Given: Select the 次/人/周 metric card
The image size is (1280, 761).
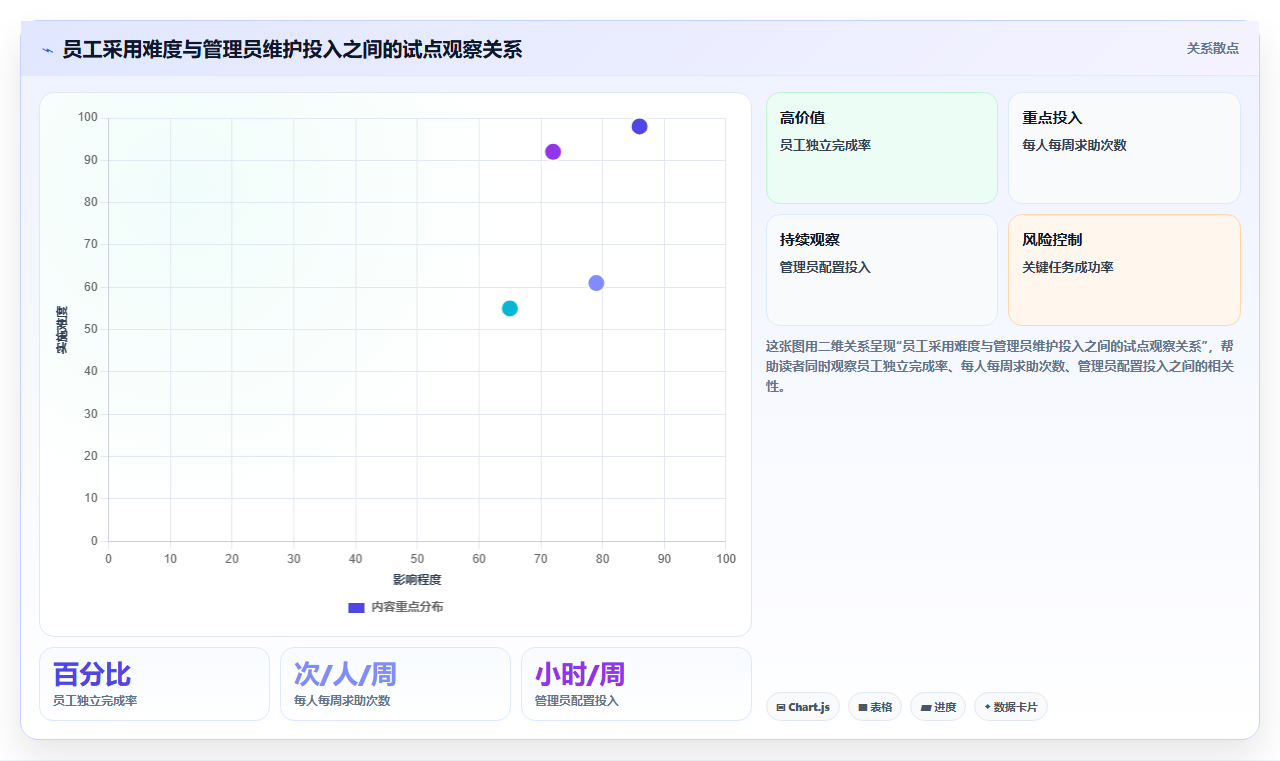Looking at the screenshot, I should pyautogui.click(x=395, y=684).
